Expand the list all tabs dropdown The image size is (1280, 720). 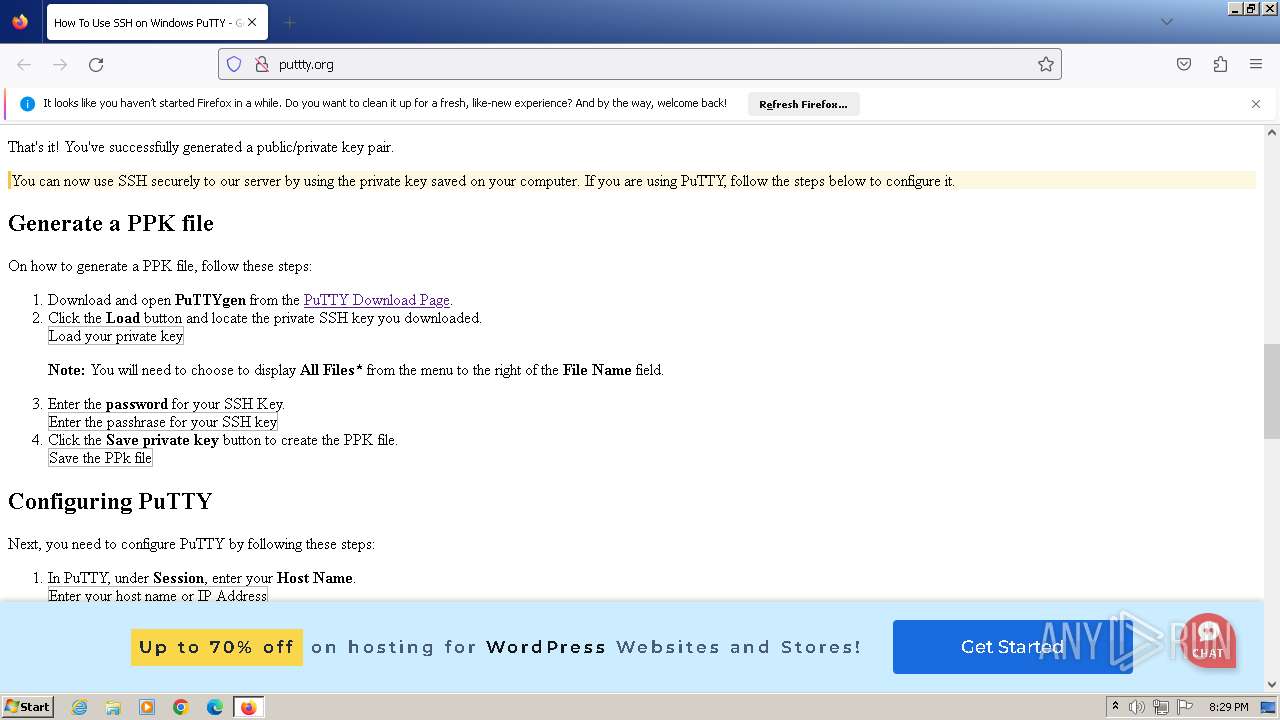pos(1166,22)
